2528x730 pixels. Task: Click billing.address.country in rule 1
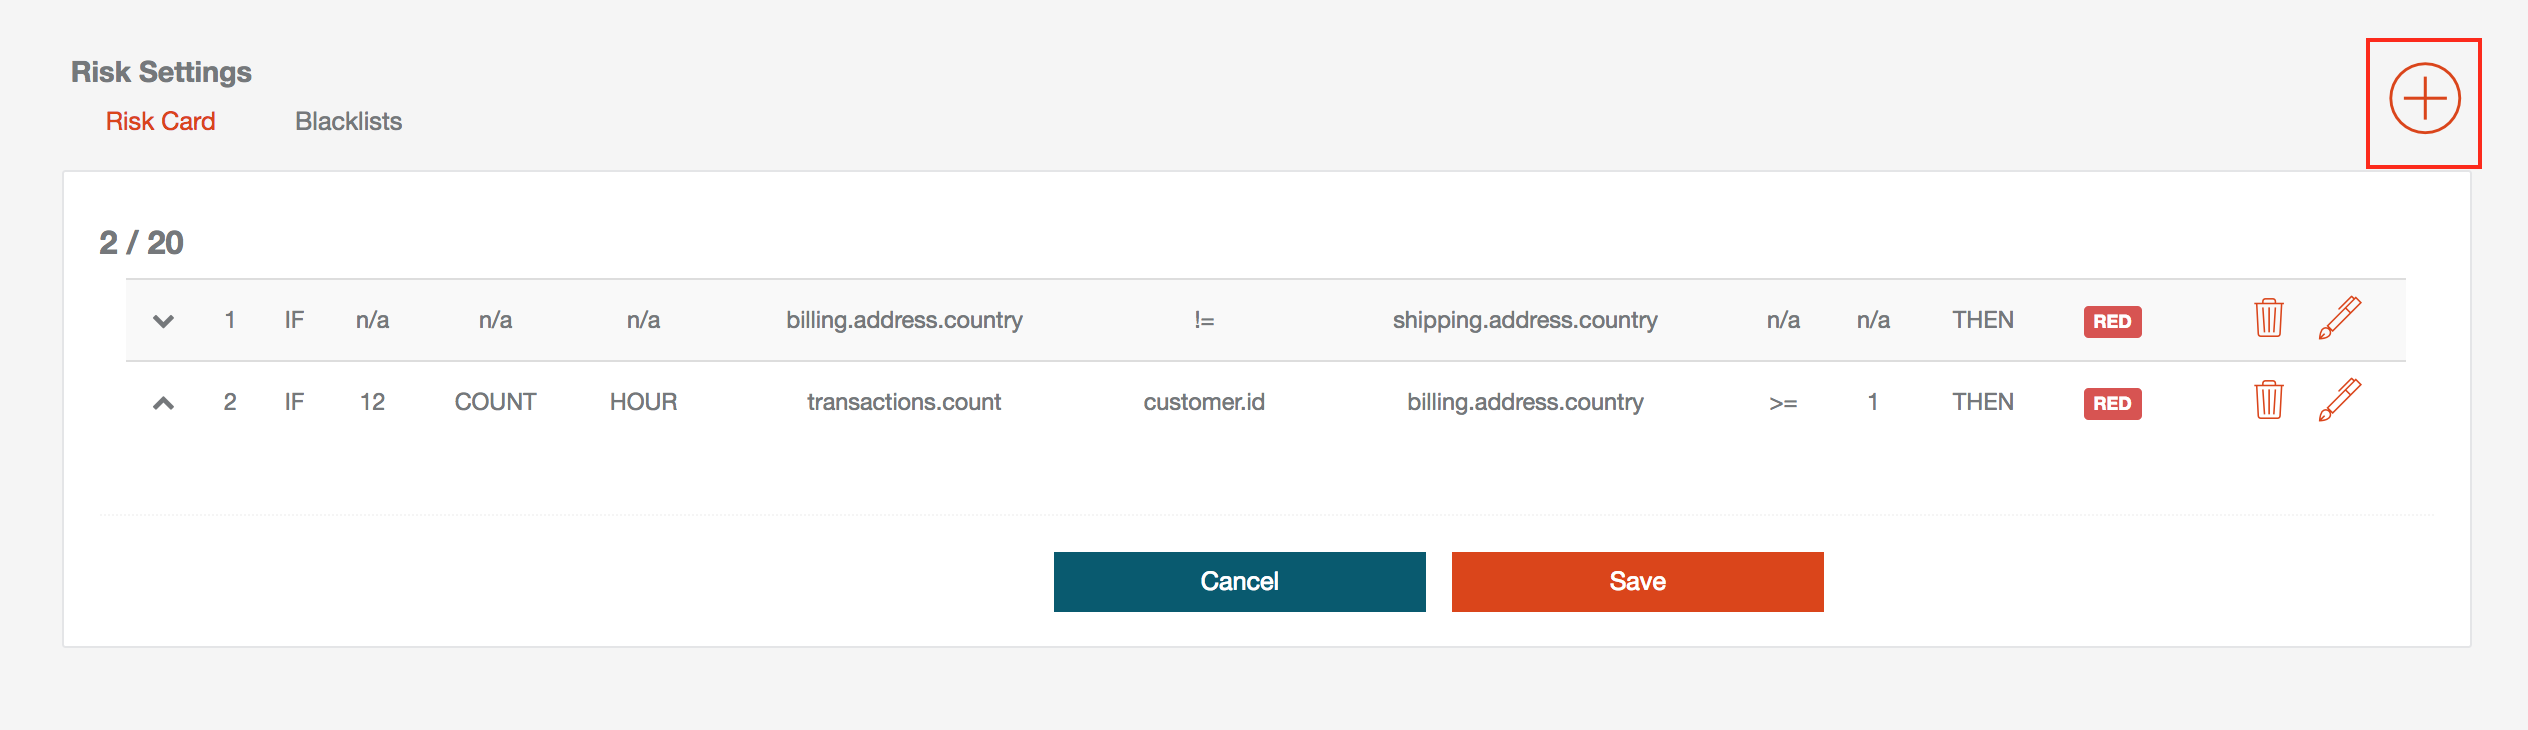(x=904, y=320)
